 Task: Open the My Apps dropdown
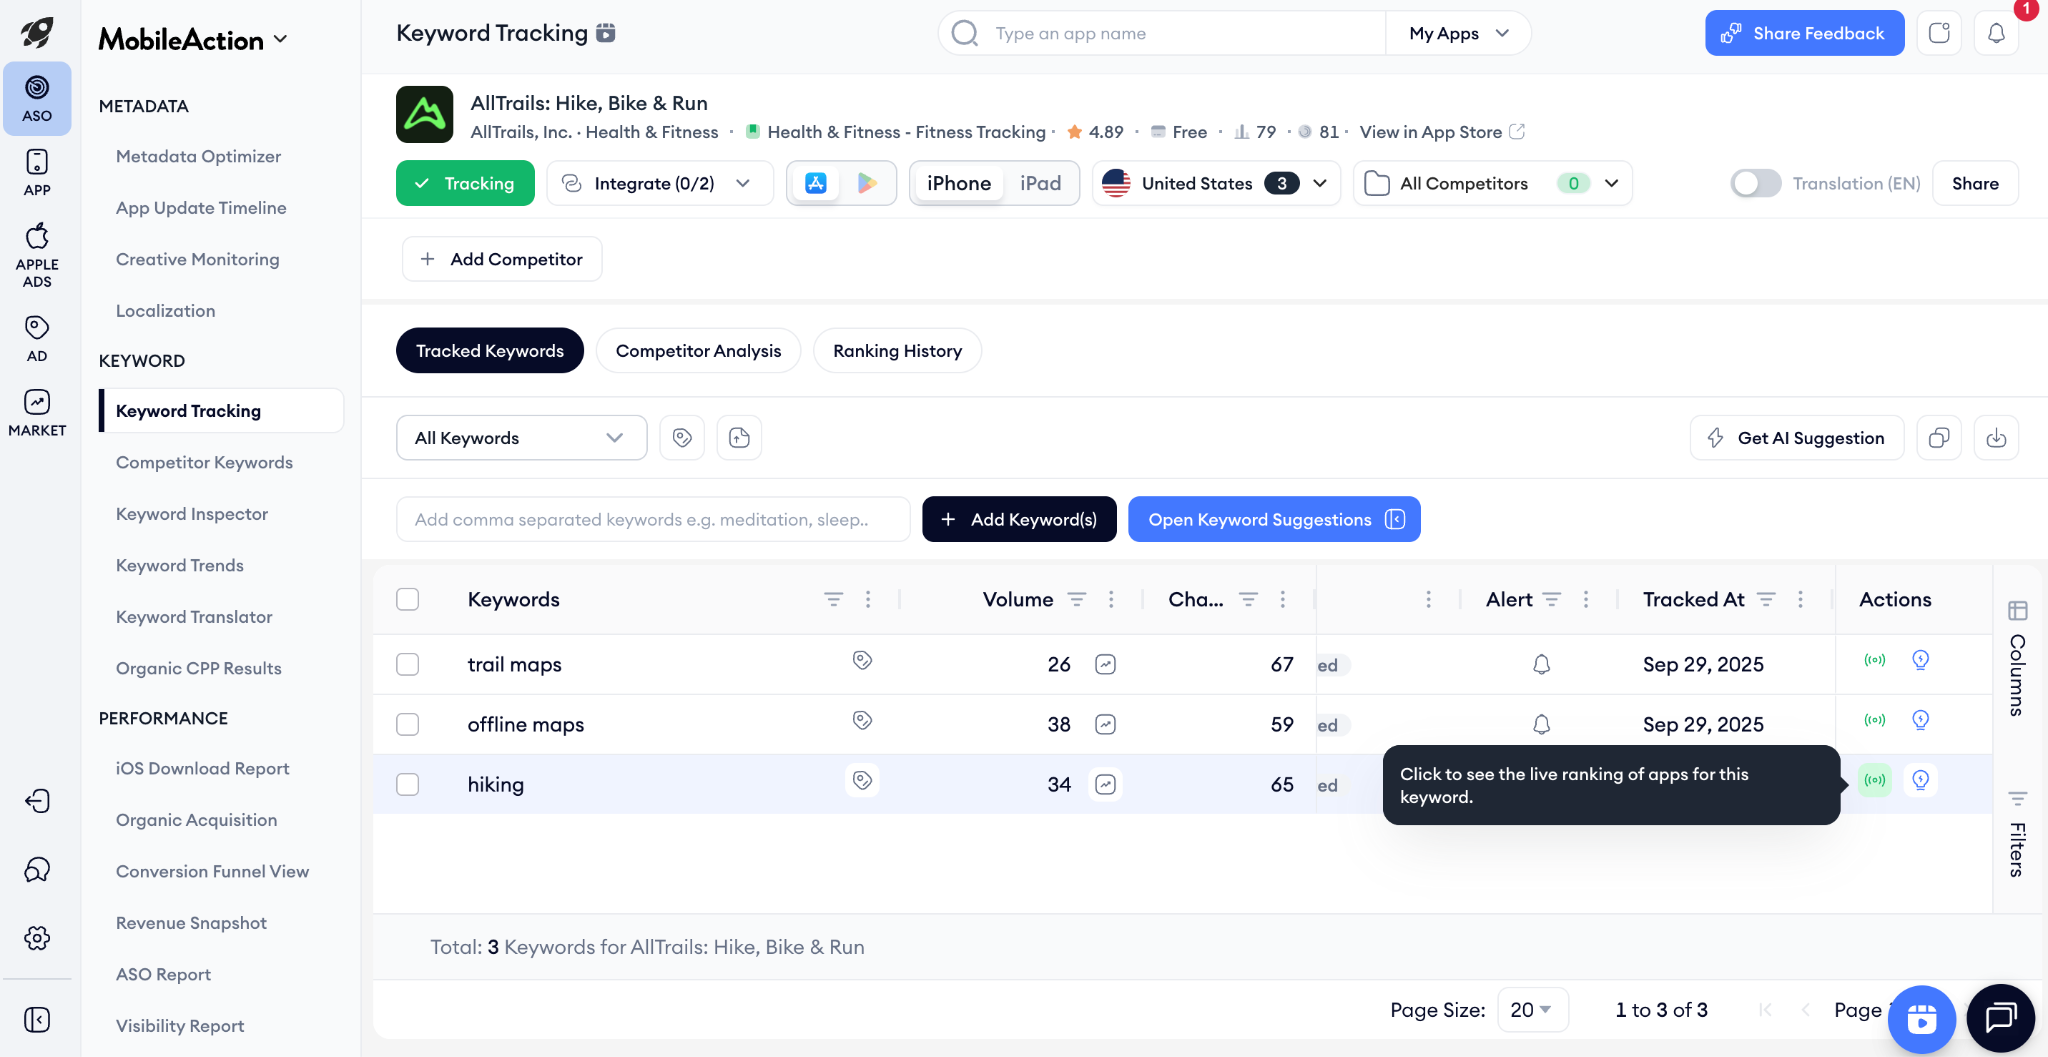point(1458,33)
